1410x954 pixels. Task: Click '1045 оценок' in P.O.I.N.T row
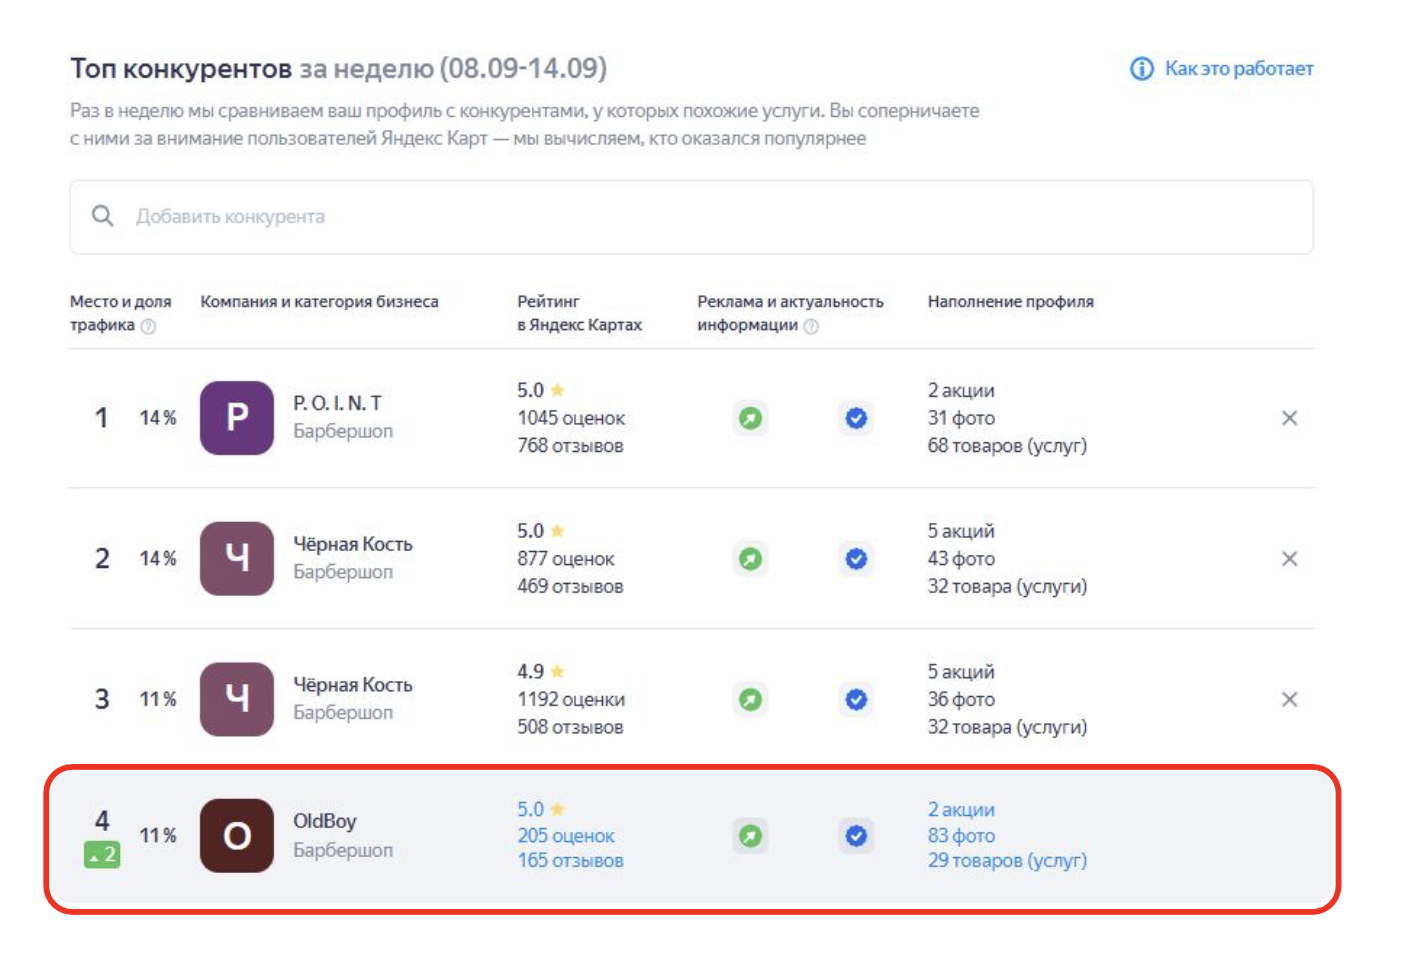tap(571, 418)
